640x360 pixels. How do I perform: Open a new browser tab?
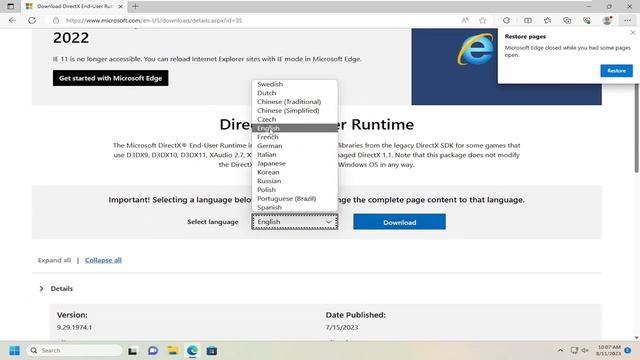pyautogui.click(x=135, y=6)
